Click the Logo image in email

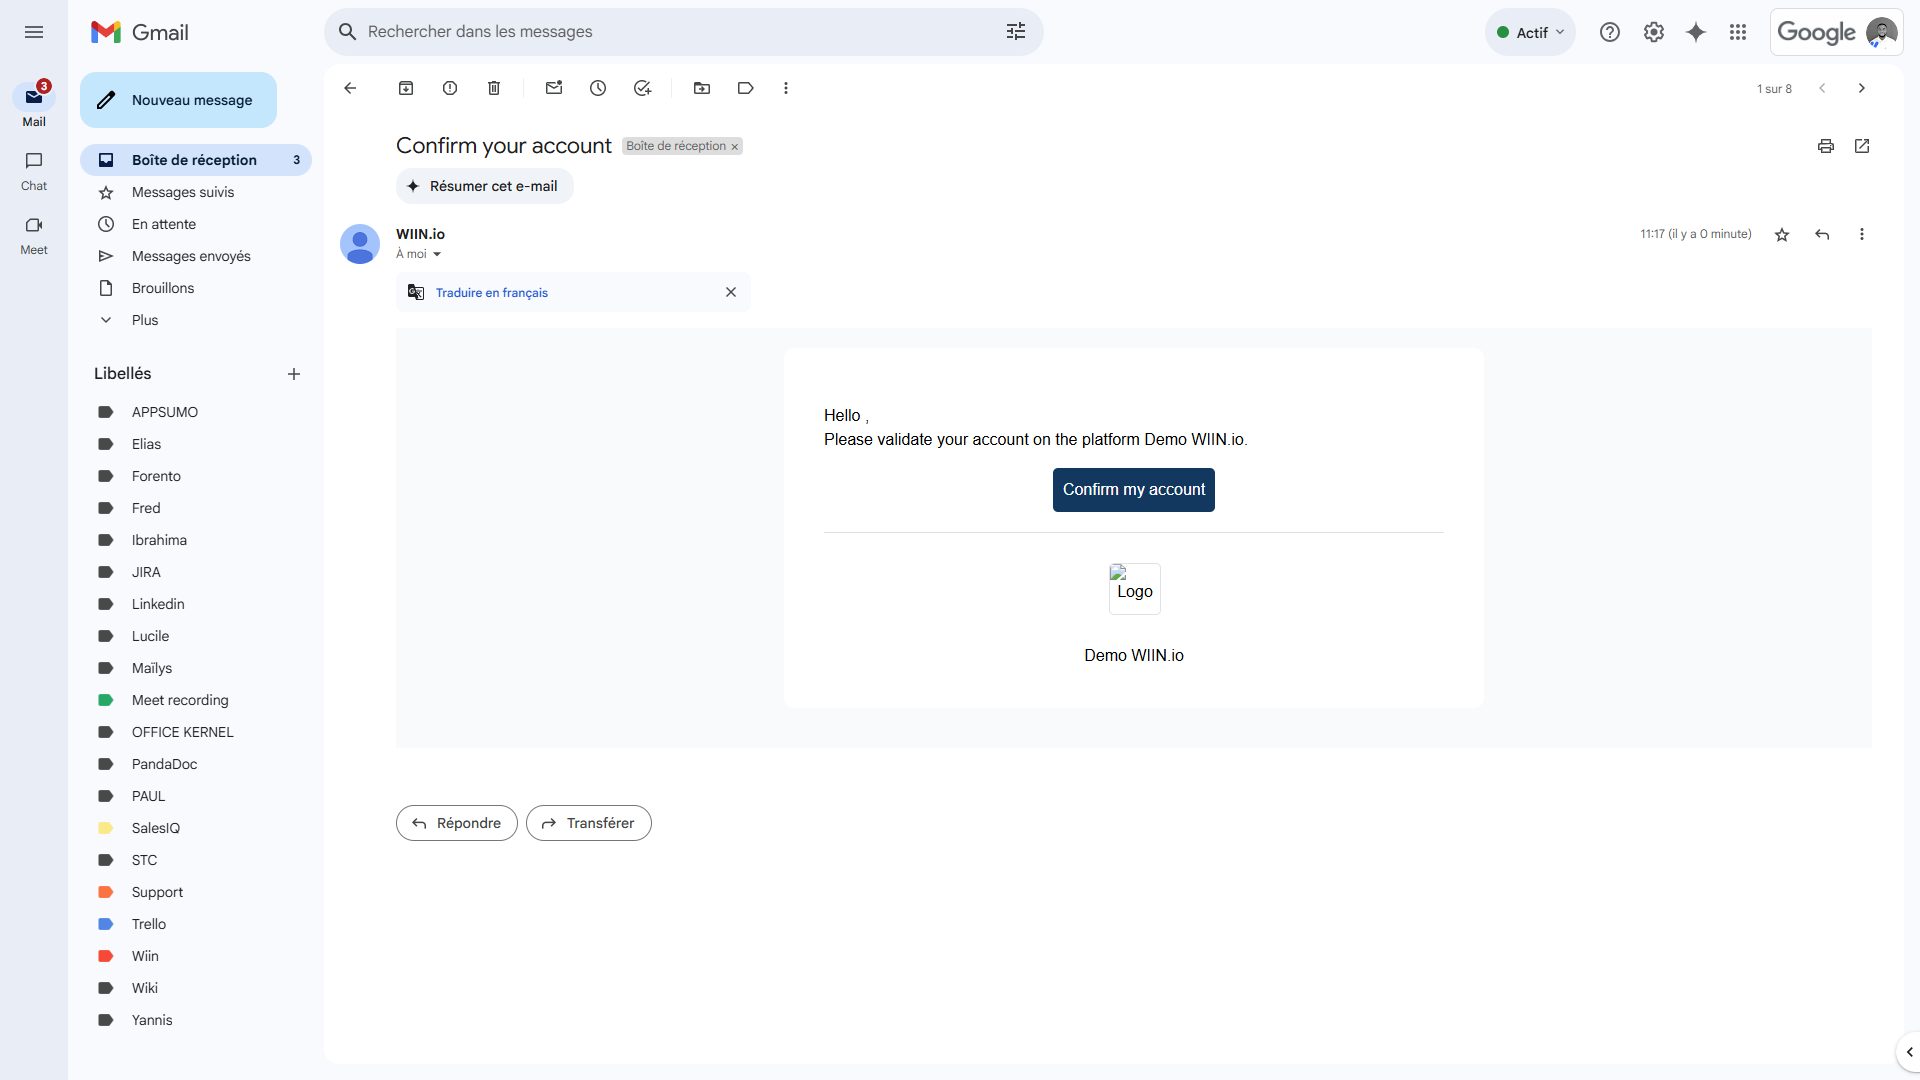1134,589
